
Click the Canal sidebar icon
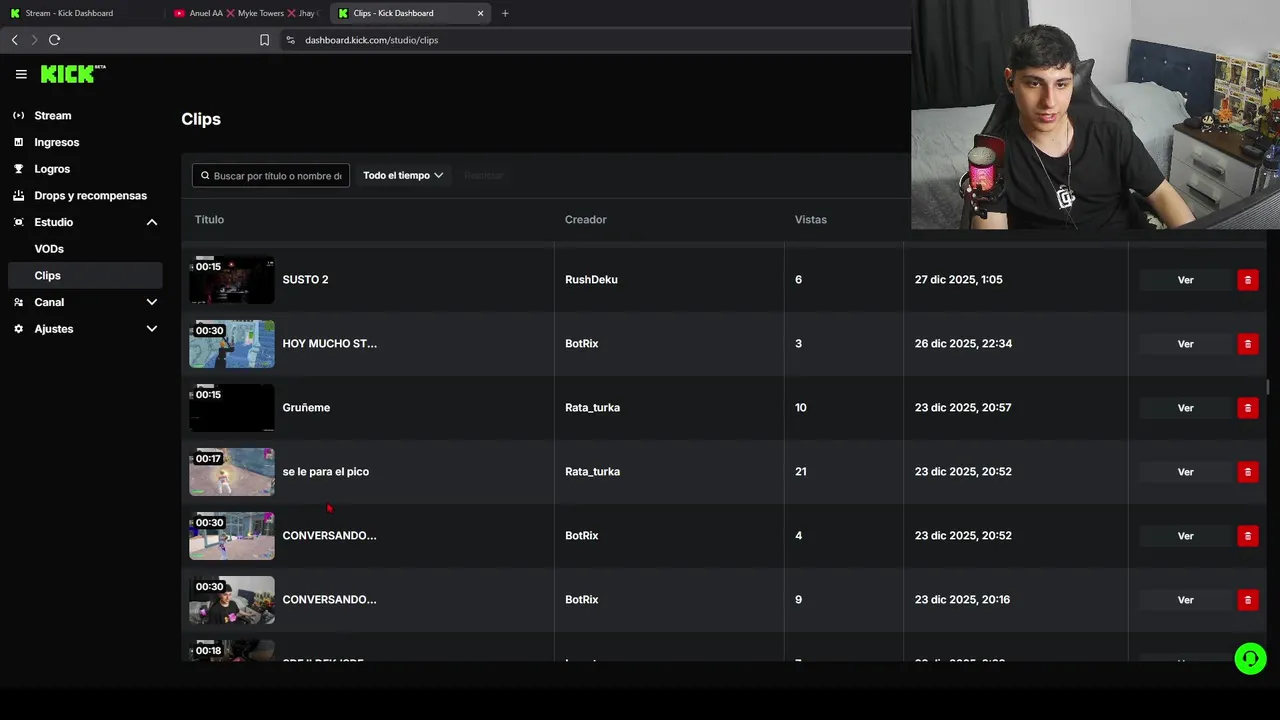click(18, 302)
